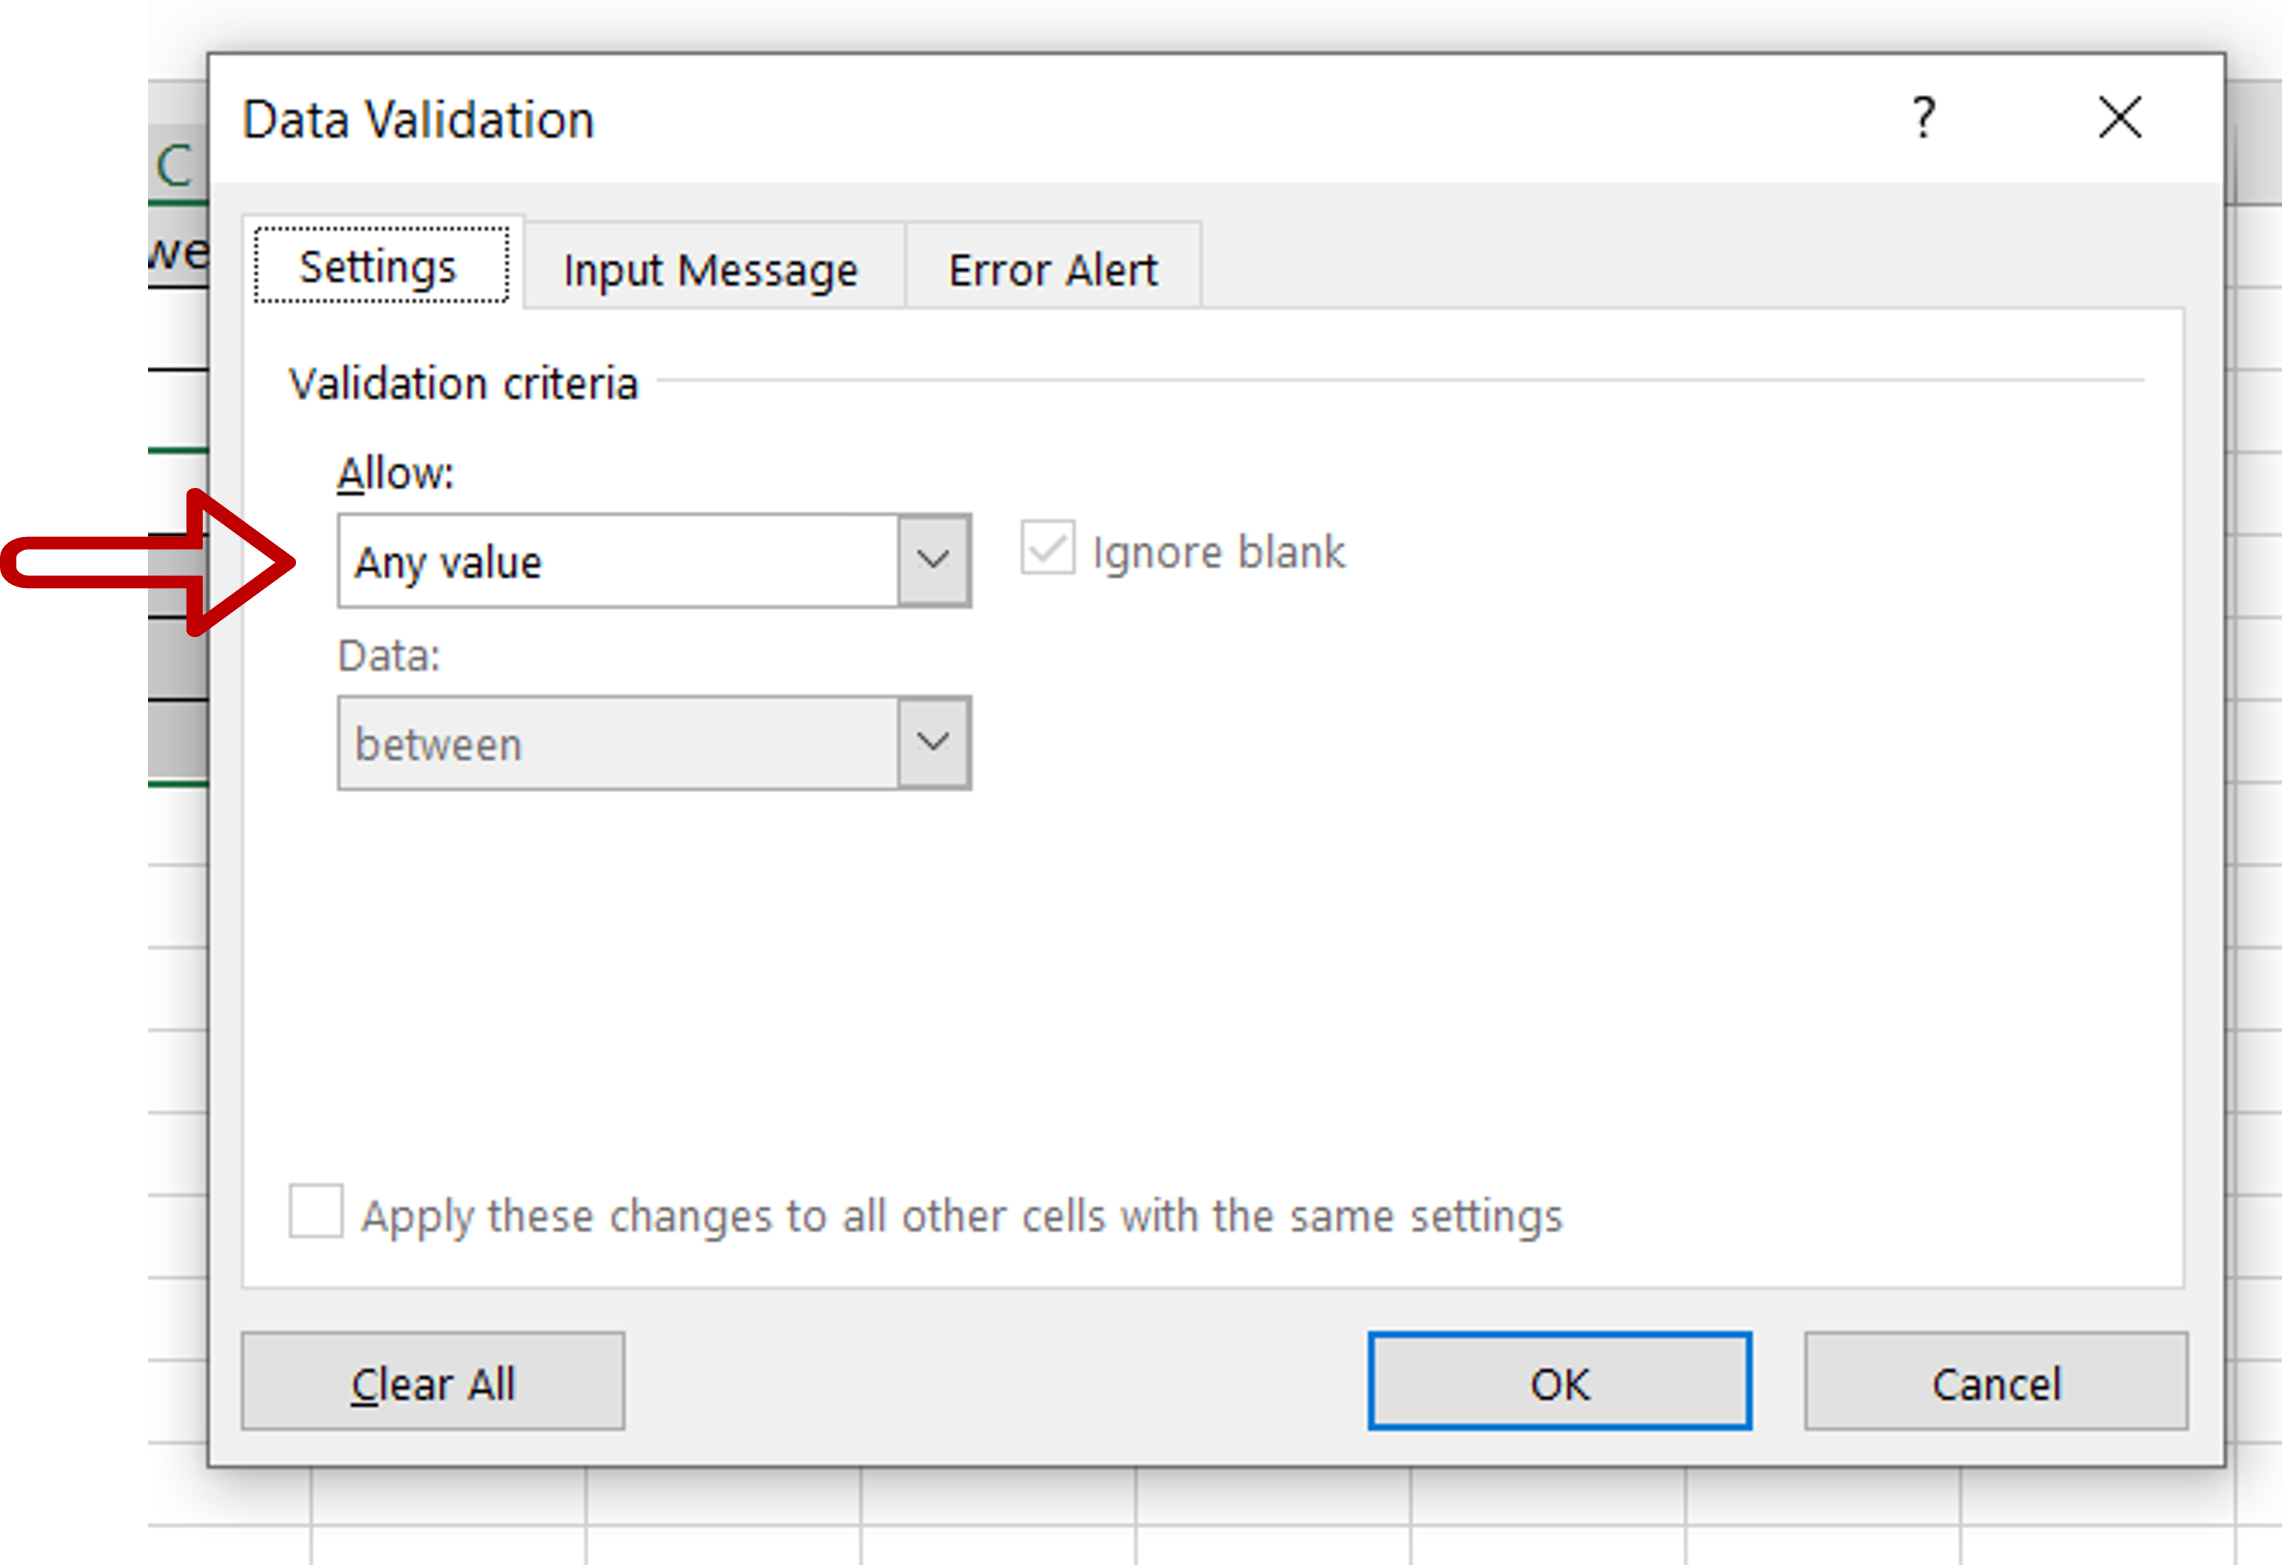Screen dimensions: 2282x1565
Task: Expand the Allow dropdown arrow
Action: [x=933, y=560]
